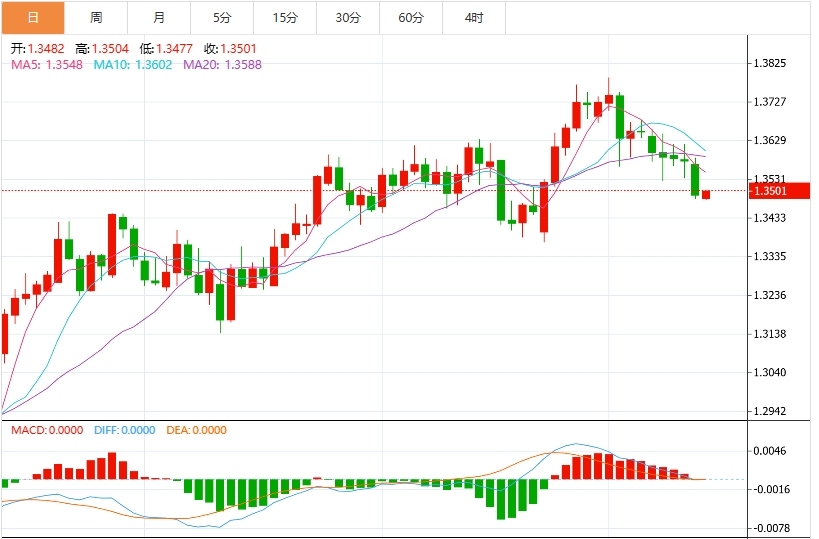Click the 1.3825 price axis label
The width and height of the screenshot is (819, 539).
[770, 63]
